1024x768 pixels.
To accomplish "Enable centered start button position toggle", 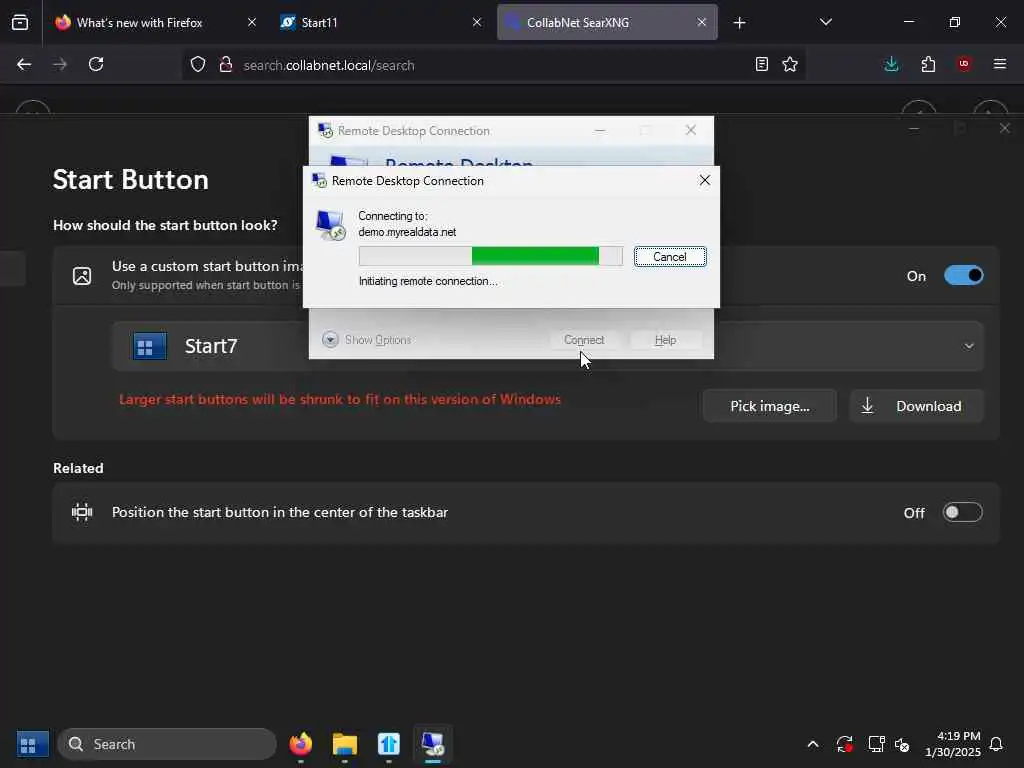I will coord(963,512).
